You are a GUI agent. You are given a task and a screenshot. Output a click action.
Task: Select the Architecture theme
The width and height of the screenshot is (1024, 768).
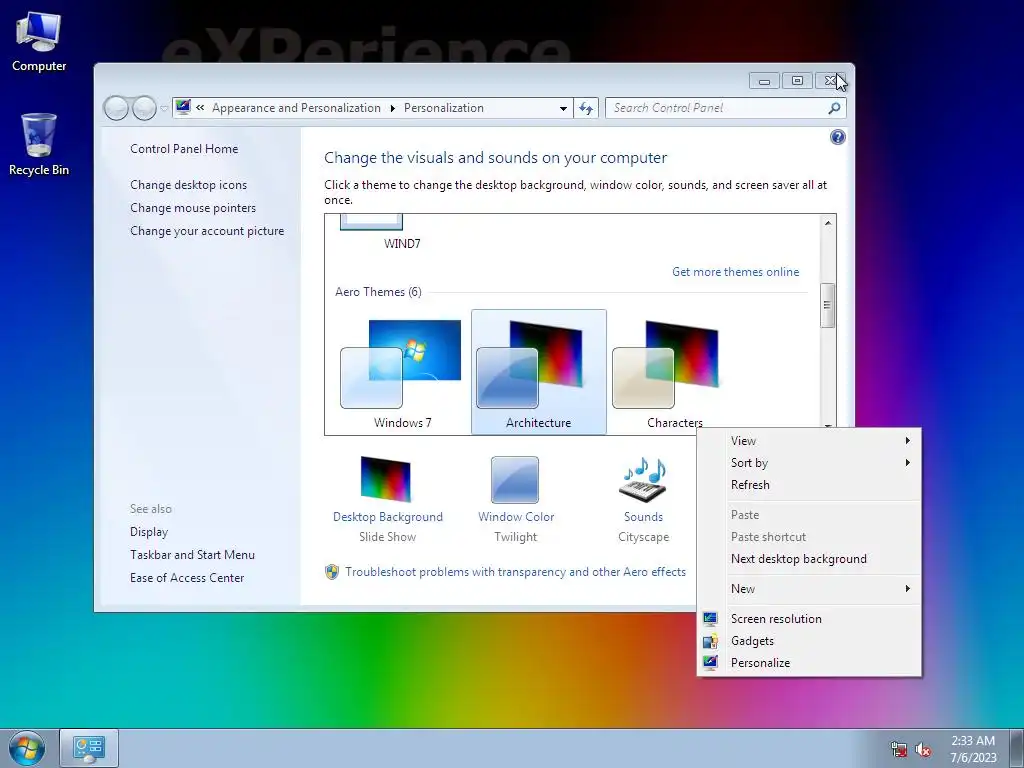click(x=538, y=372)
